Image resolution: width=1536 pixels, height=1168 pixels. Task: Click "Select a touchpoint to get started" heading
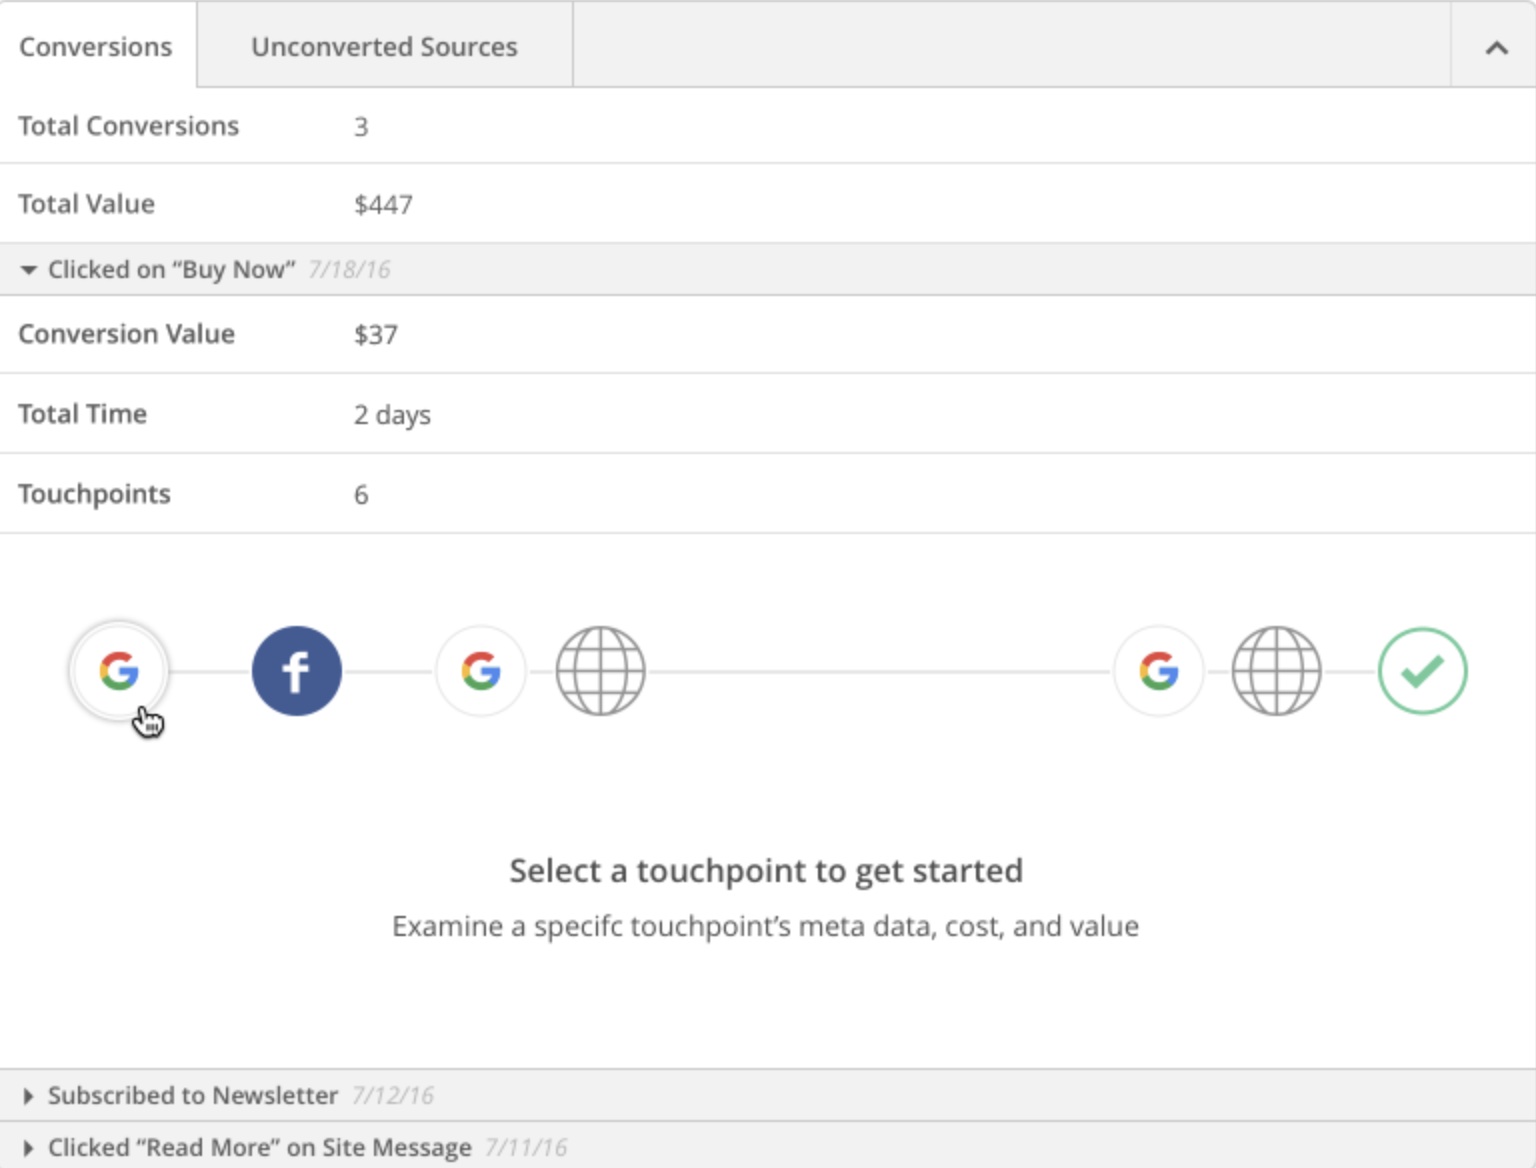coord(766,871)
